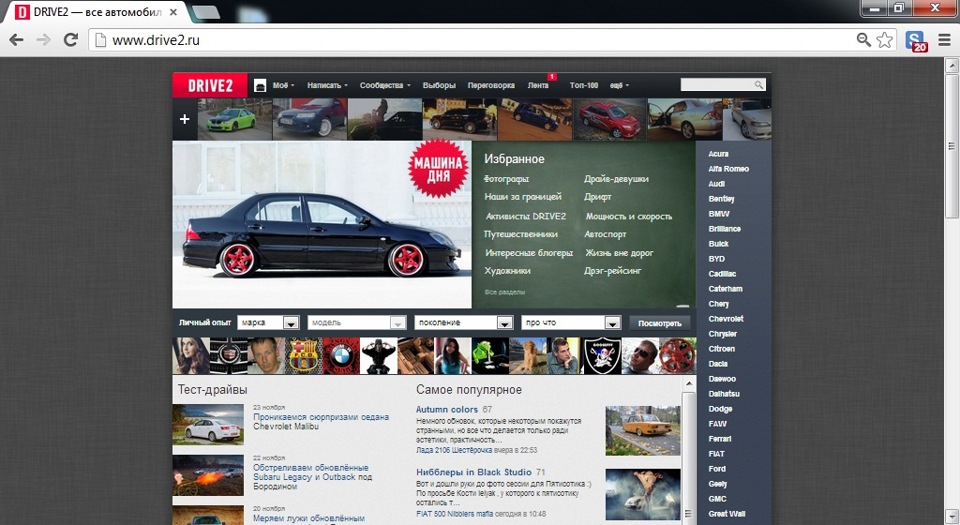
Task: Click the FC Barcelona crest avatar
Action: pos(304,356)
